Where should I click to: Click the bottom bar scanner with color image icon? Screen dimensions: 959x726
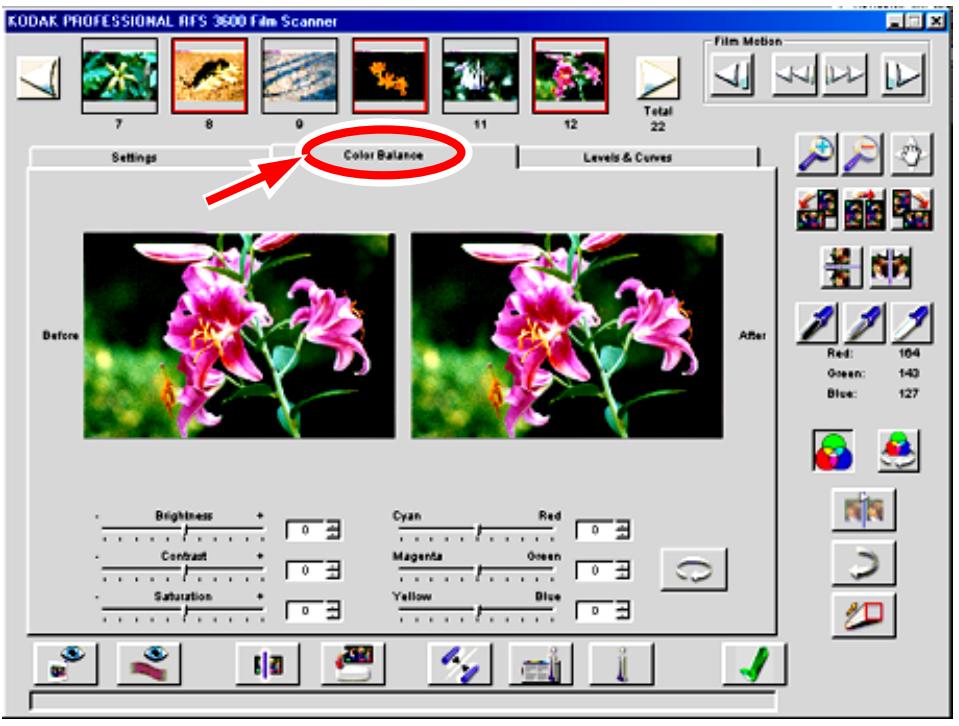coord(354,664)
